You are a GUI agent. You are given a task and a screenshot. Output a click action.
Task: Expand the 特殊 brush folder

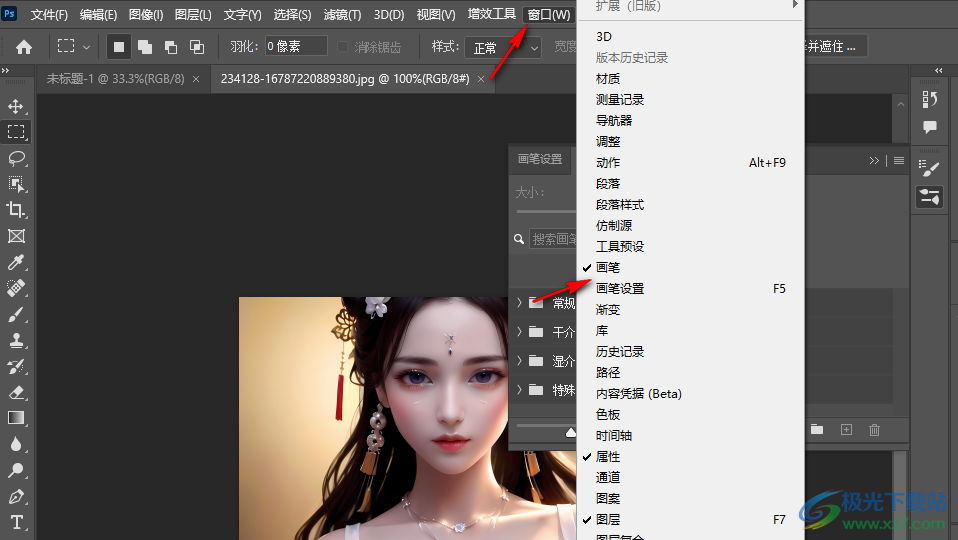point(519,389)
